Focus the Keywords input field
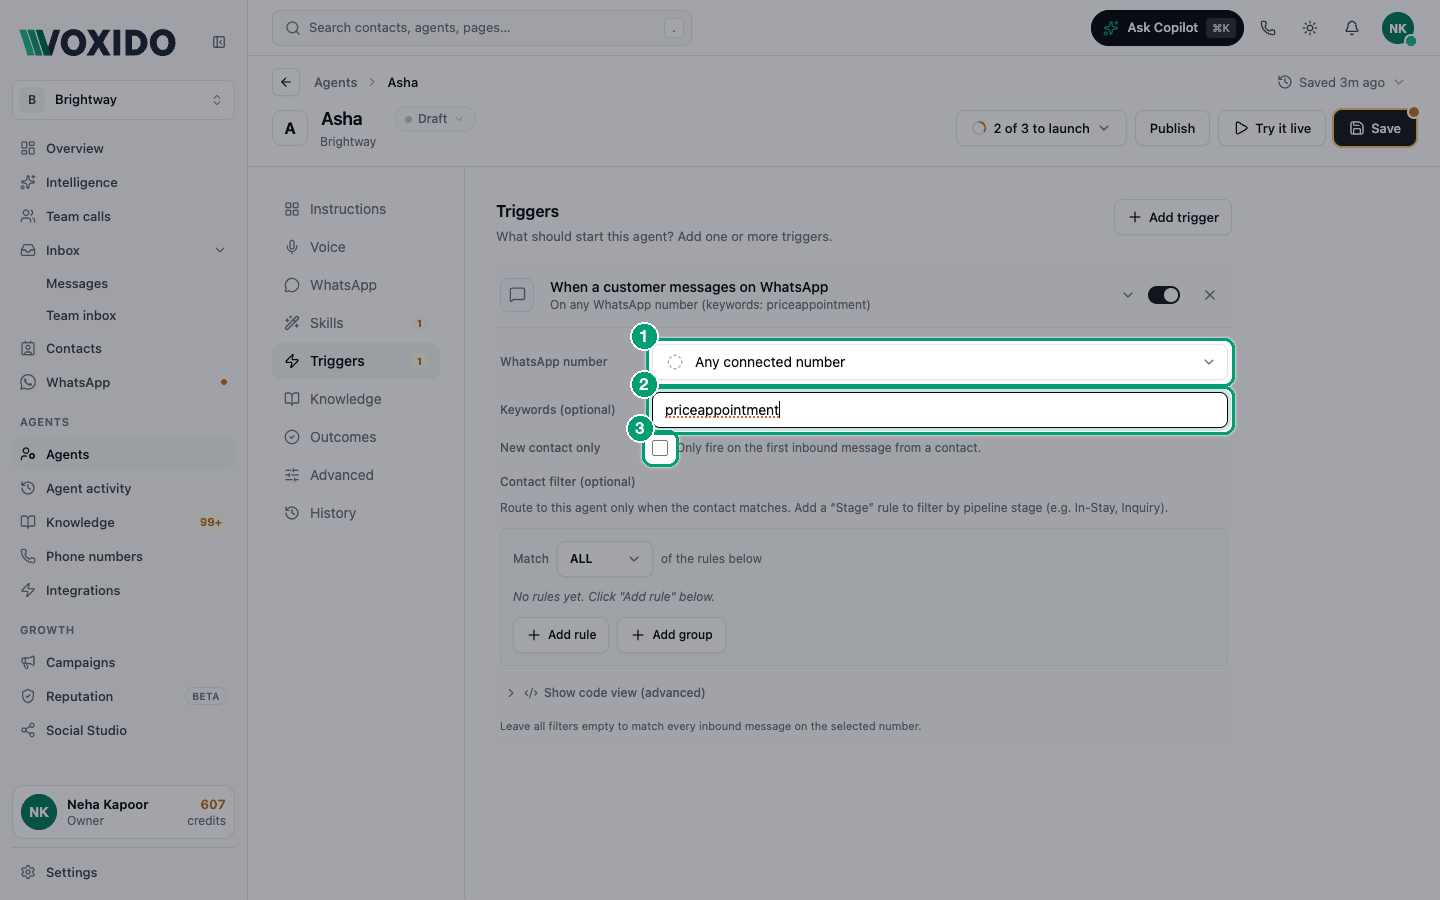This screenshot has height=900, width=1440. click(x=940, y=410)
